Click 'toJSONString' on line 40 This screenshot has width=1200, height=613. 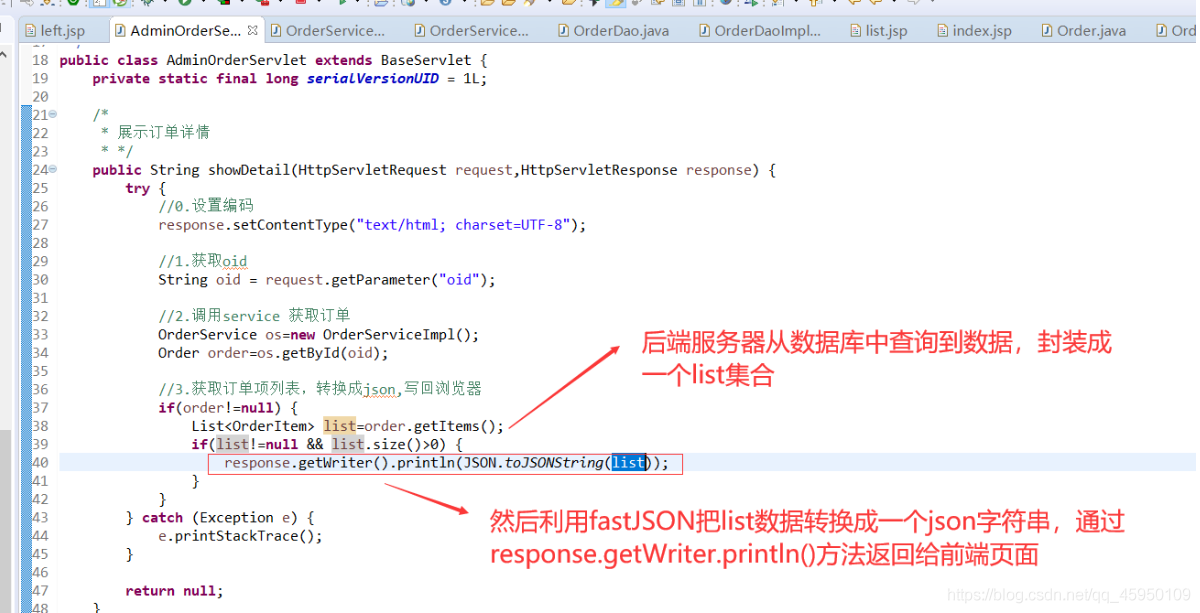[553, 462]
